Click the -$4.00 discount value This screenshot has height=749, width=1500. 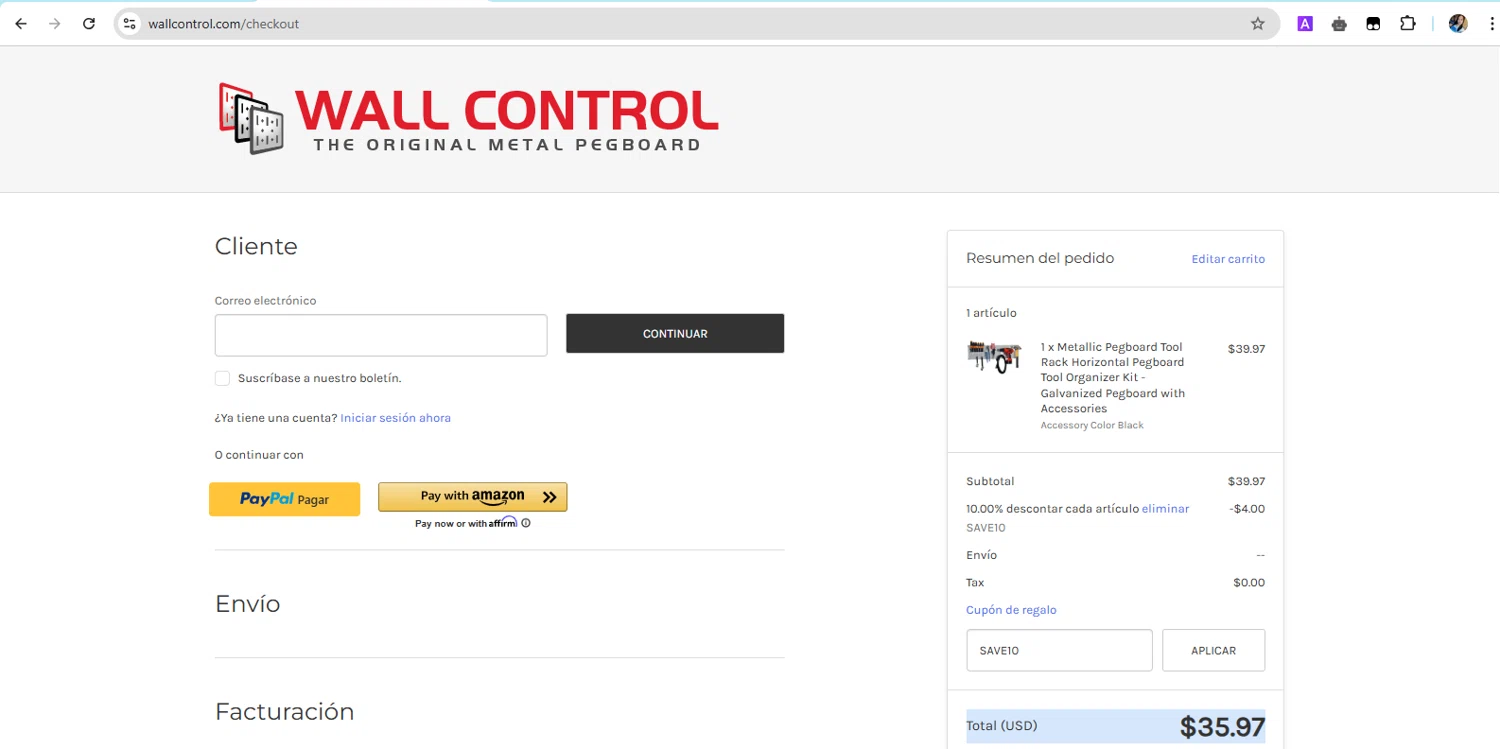click(1247, 509)
